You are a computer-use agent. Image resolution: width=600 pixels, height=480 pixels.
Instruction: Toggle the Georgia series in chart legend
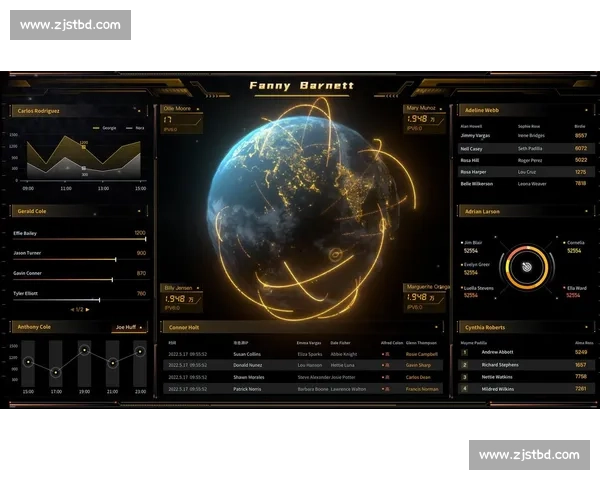click(105, 128)
